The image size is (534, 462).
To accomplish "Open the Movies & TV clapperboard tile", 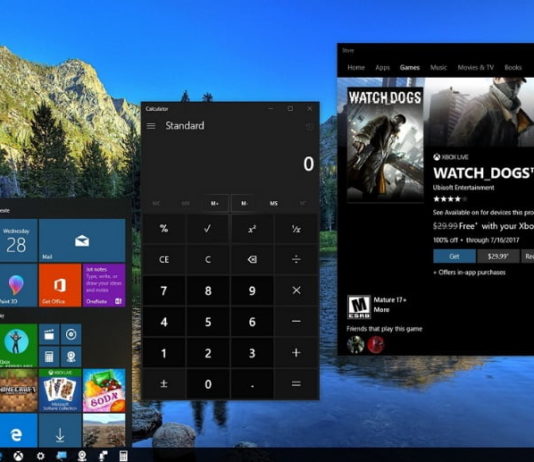I will pos(49,334).
